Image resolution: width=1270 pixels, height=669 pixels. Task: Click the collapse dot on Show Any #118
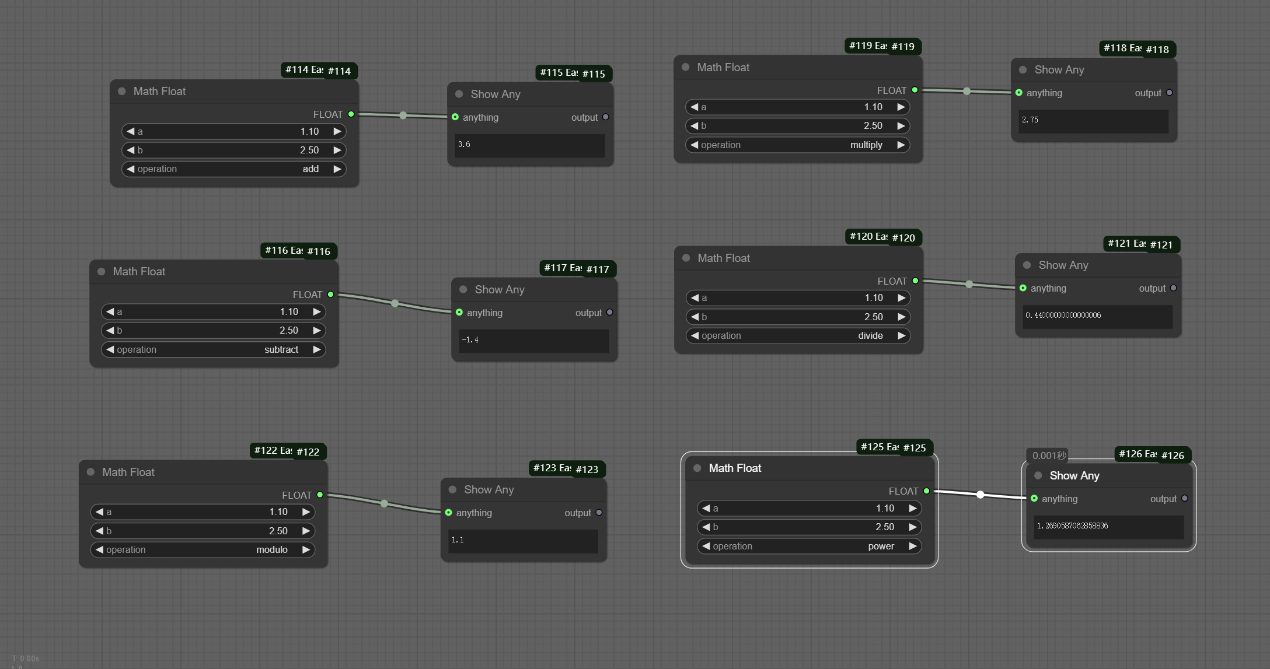1023,70
